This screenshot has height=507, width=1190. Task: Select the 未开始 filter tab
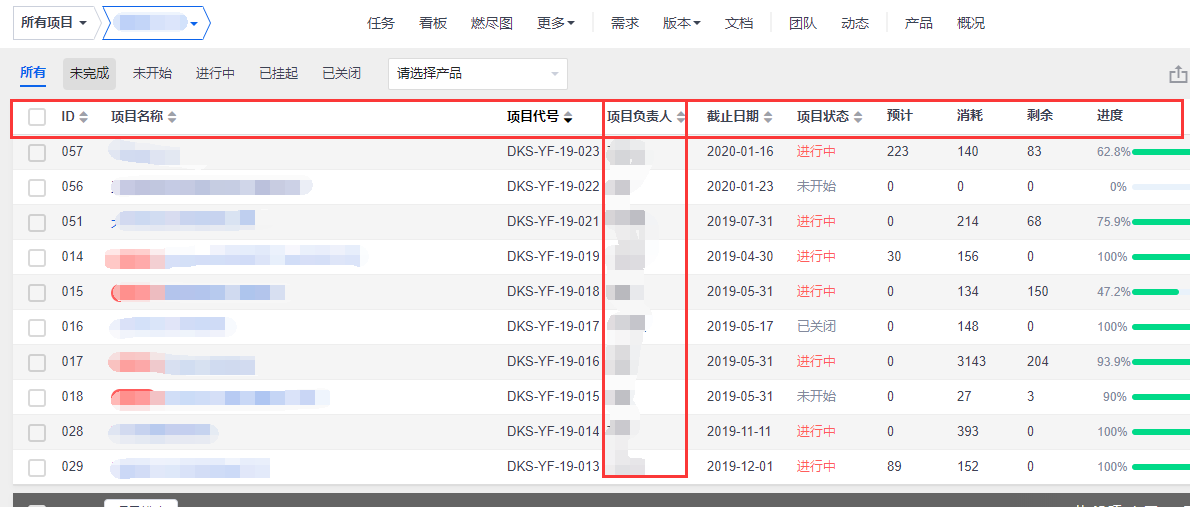[153, 74]
